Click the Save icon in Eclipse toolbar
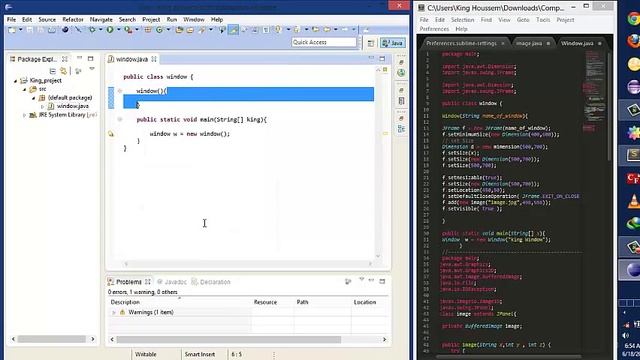 click(30, 30)
